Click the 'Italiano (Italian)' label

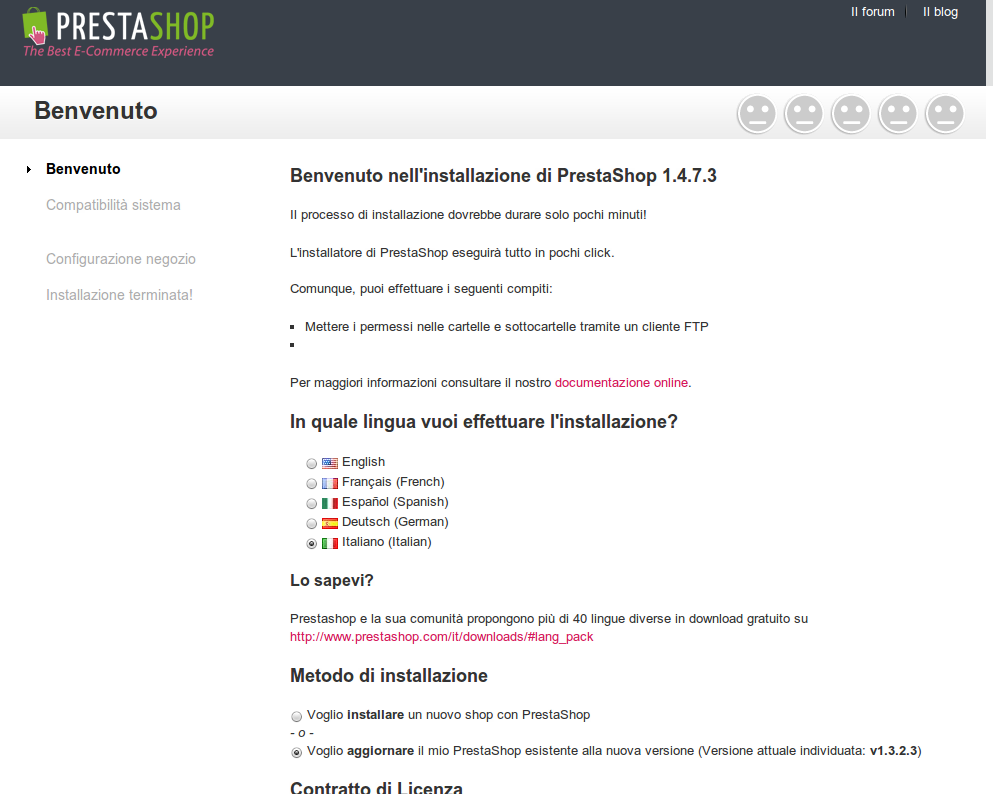(x=387, y=542)
